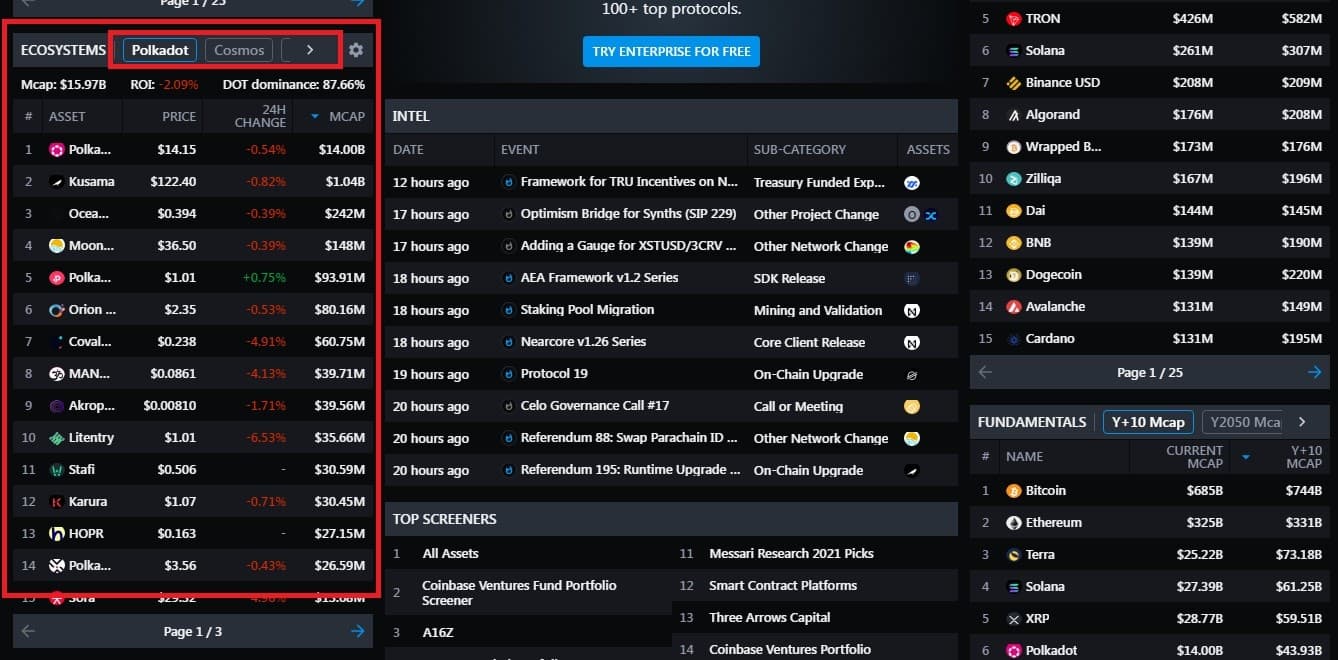Switch to Y2050 Mcap fundamentals tab
Viewport: 1338px width, 660px height.
point(1242,422)
